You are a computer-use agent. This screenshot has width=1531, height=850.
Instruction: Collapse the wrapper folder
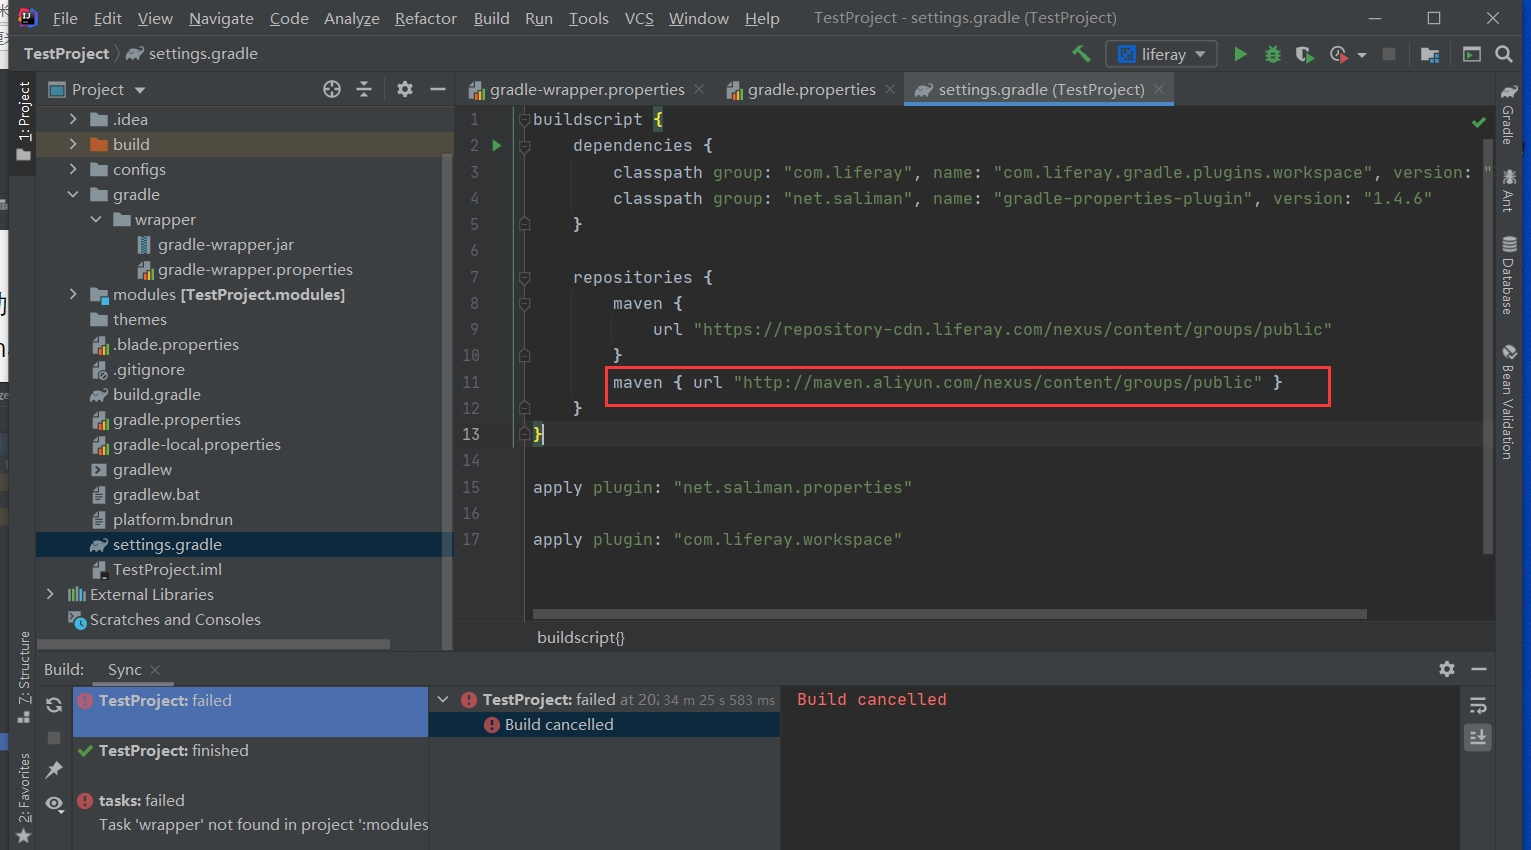(x=96, y=219)
